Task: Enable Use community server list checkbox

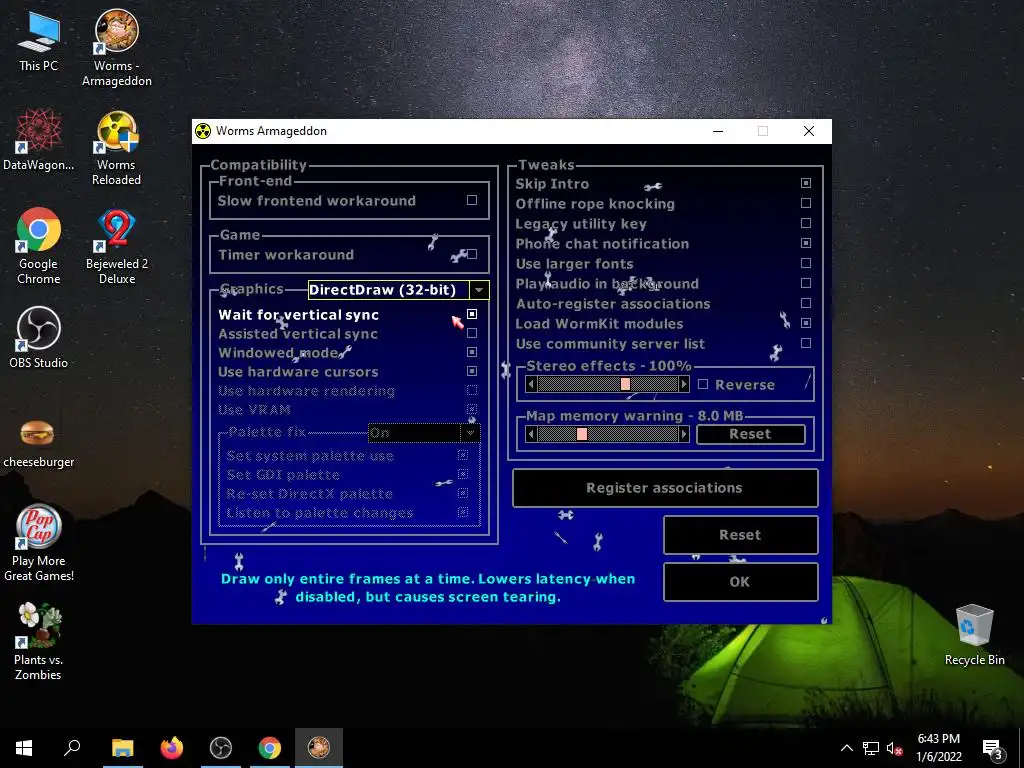Action: click(806, 343)
